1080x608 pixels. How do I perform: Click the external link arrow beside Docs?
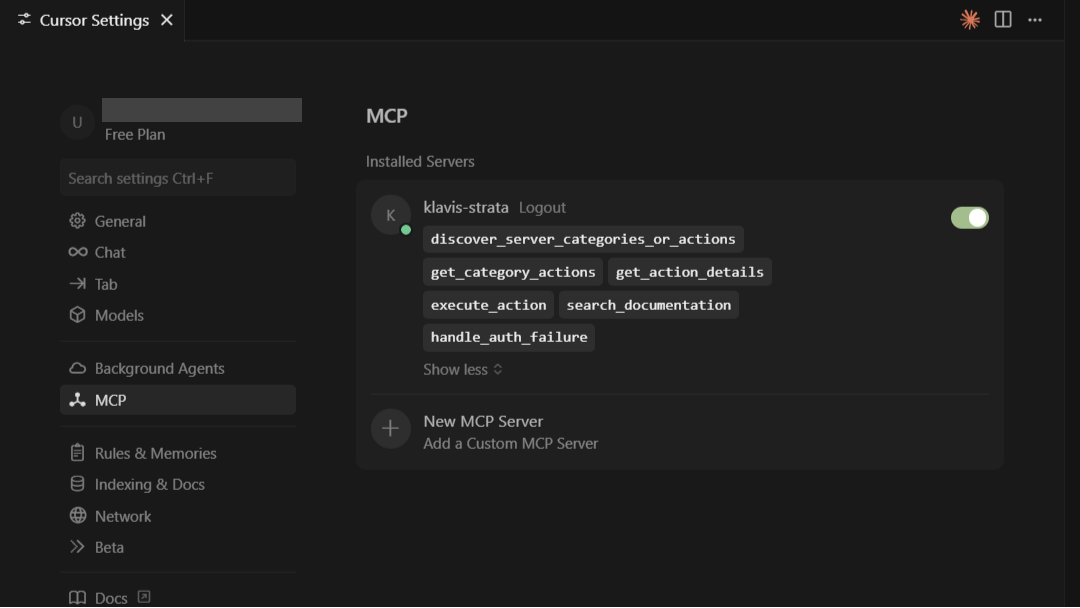(144, 596)
